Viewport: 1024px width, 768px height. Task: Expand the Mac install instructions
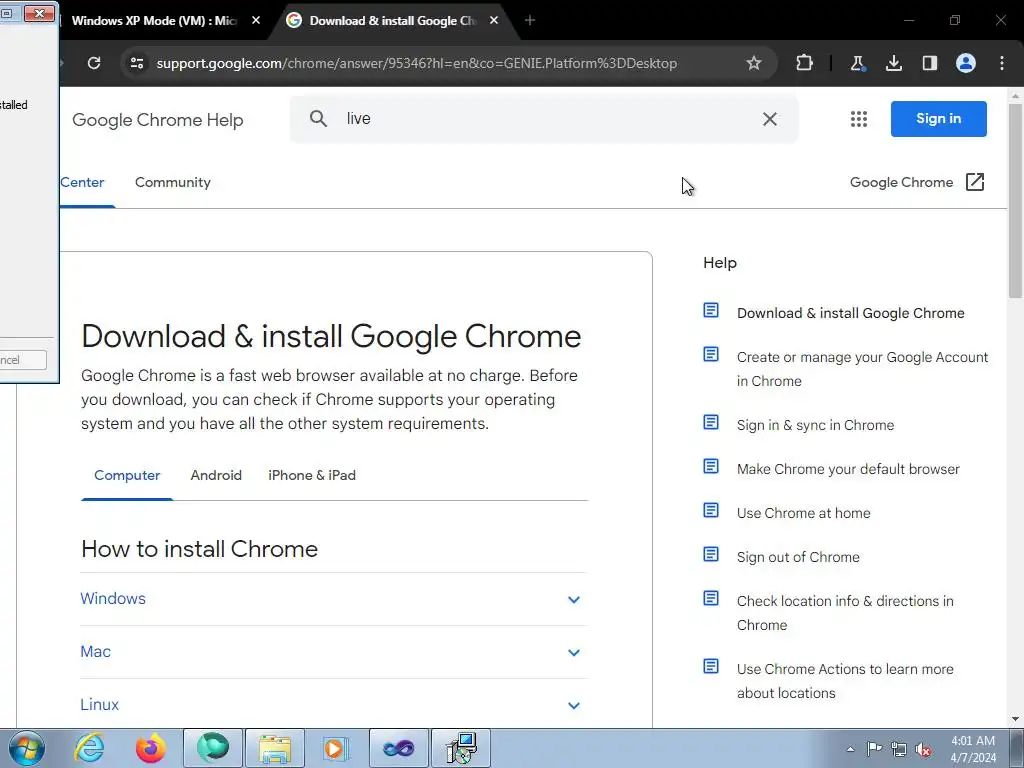(333, 652)
